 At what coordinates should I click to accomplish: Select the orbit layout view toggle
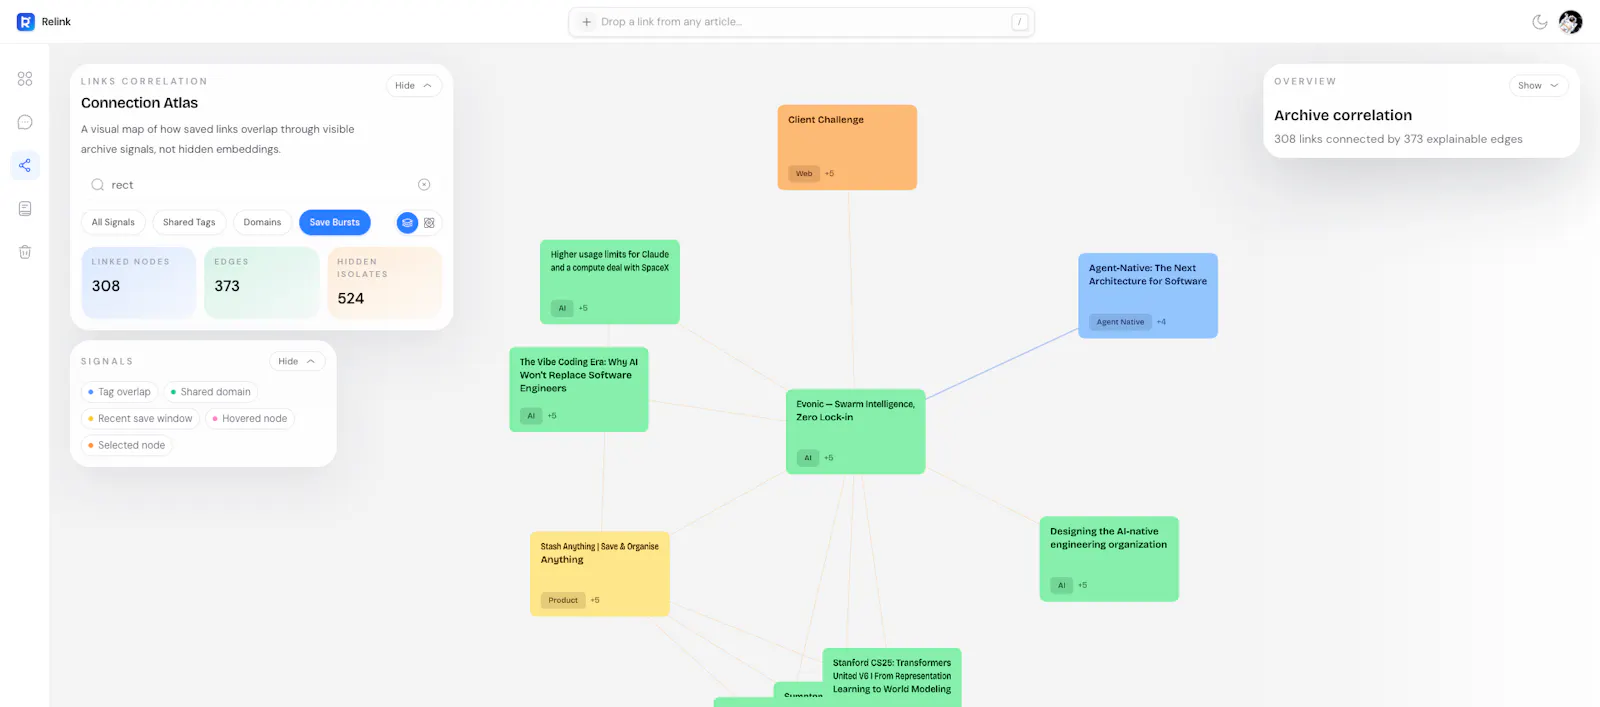point(430,223)
